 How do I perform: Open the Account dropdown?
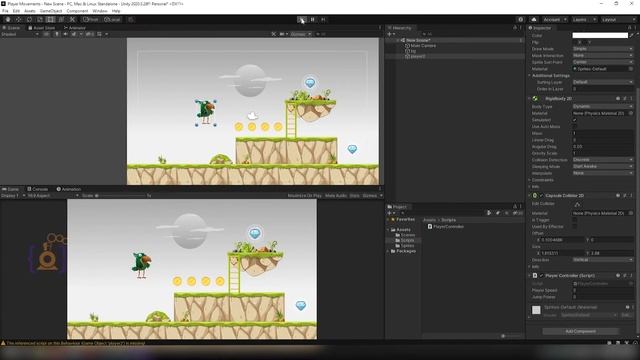(x=554, y=20)
